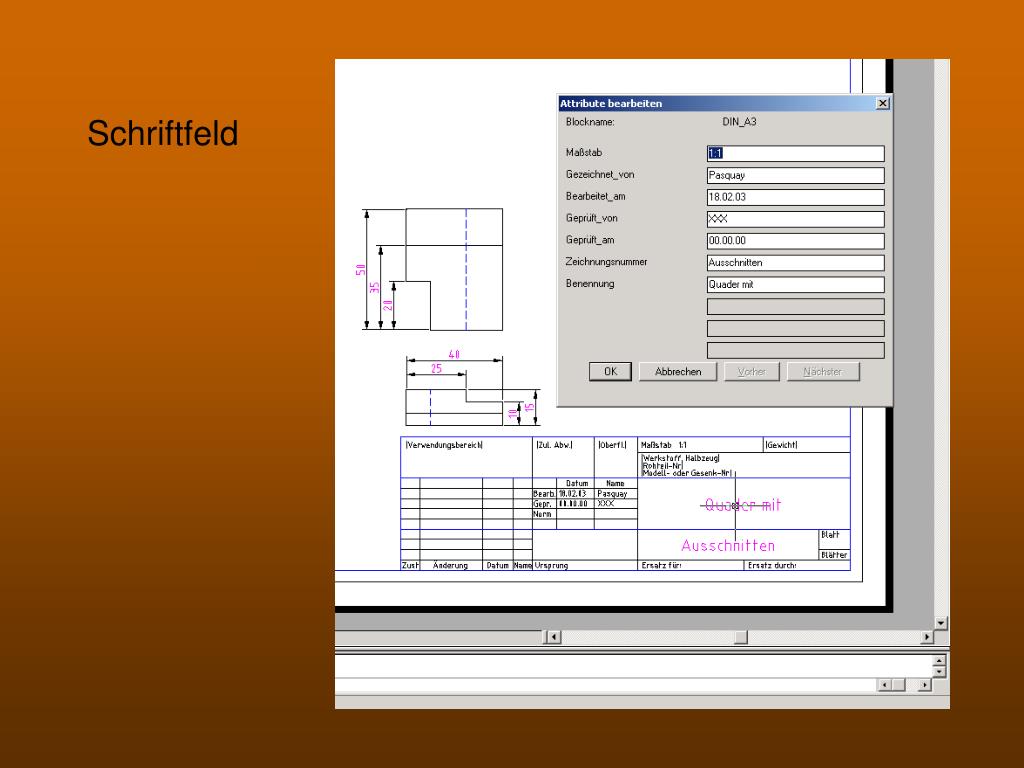This screenshot has width=1024, height=768.
Task: Click the DIN_A3 block name text
Action: click(x=739, y=122)
